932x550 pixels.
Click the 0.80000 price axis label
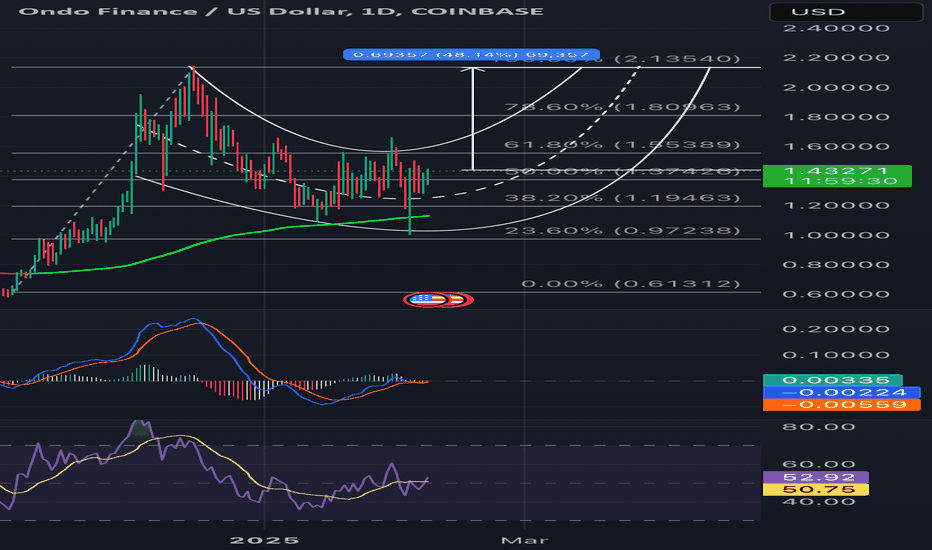[836, 265]
